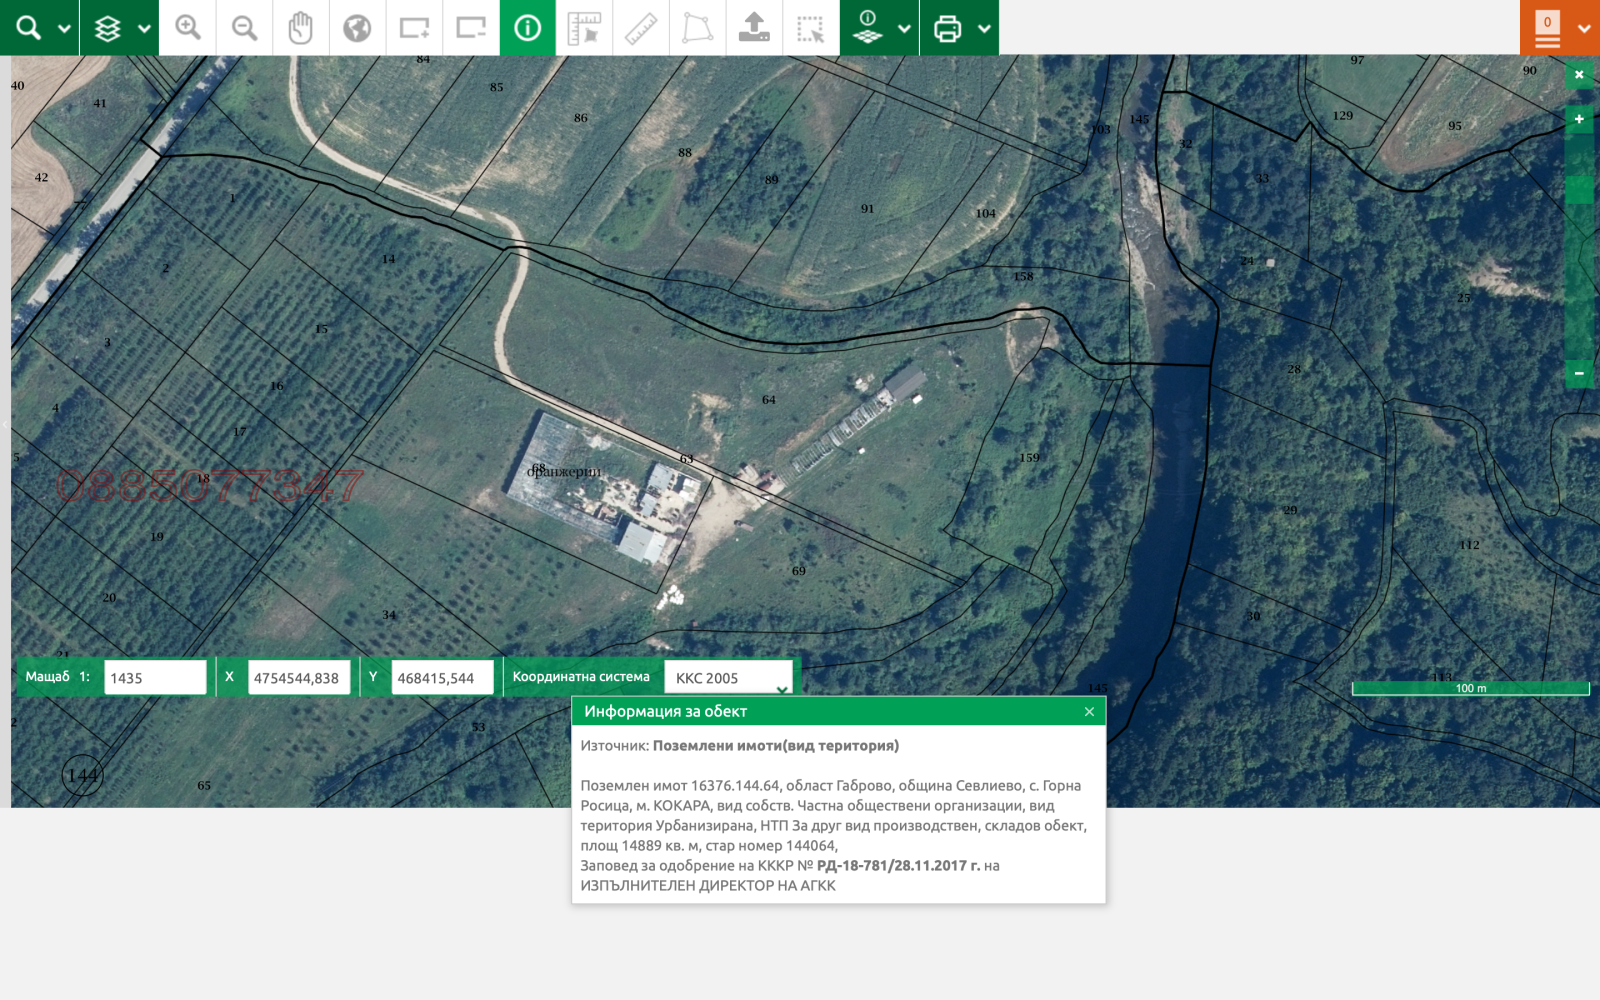Click the zoom level slider handle
This screenshot has height=1000, width=1600.
[x=1579, y=189]
